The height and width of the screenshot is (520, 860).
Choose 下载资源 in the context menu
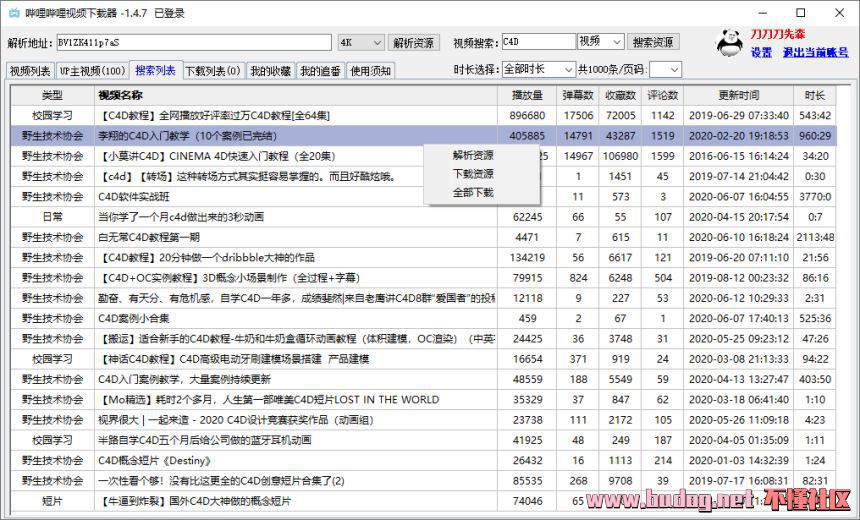(473, 174)
